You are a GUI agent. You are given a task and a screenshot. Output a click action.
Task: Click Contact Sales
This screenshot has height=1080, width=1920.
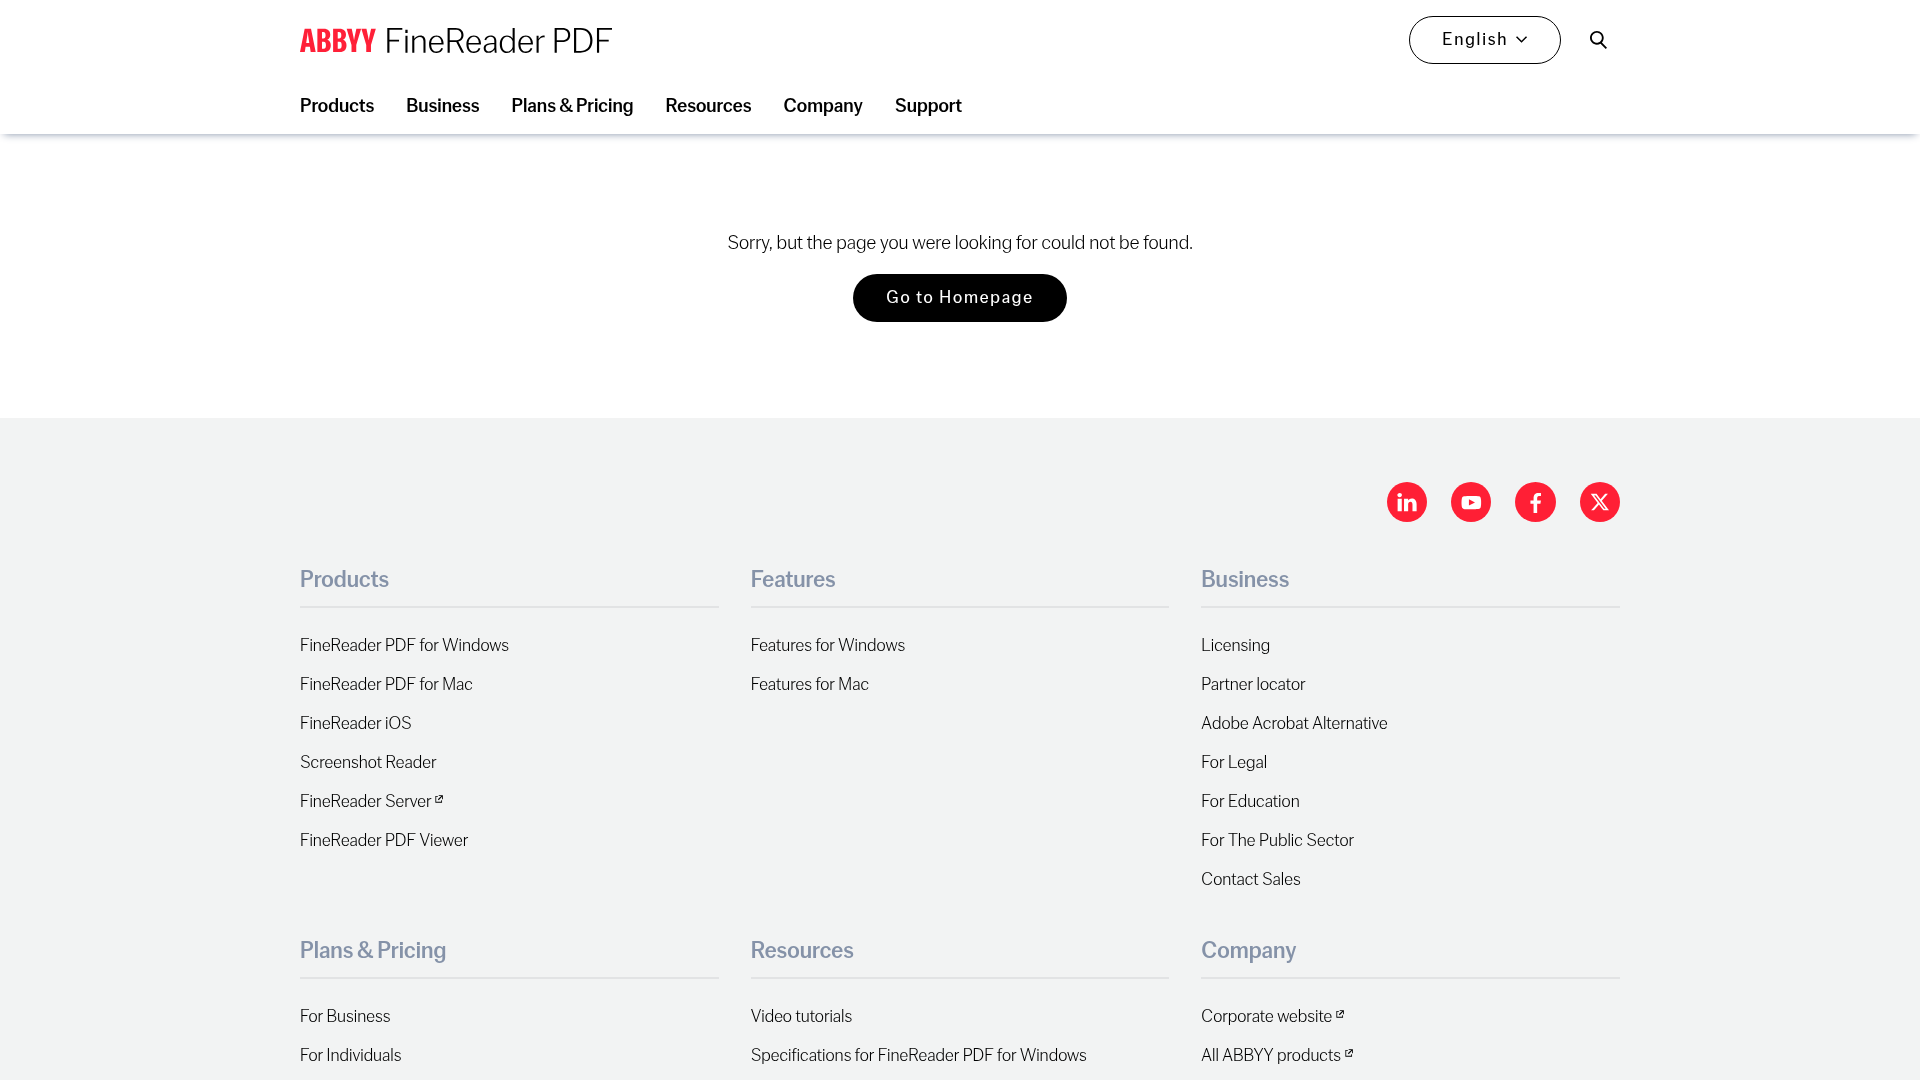coord(1250,879)
